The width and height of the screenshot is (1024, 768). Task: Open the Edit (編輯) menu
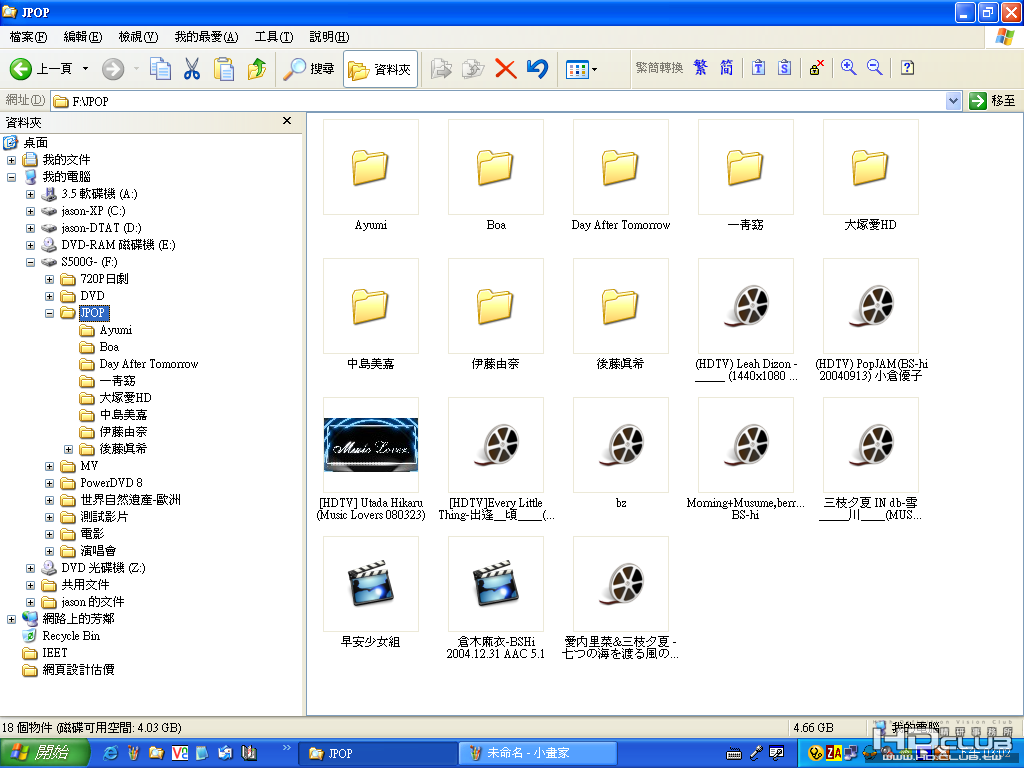[82, 37]
